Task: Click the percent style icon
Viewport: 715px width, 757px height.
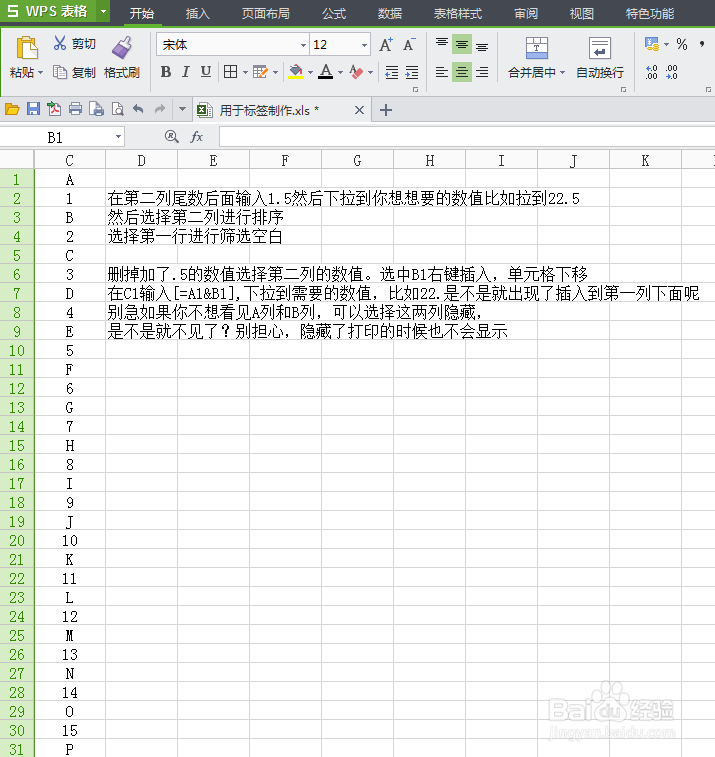Action: (682, 44)
